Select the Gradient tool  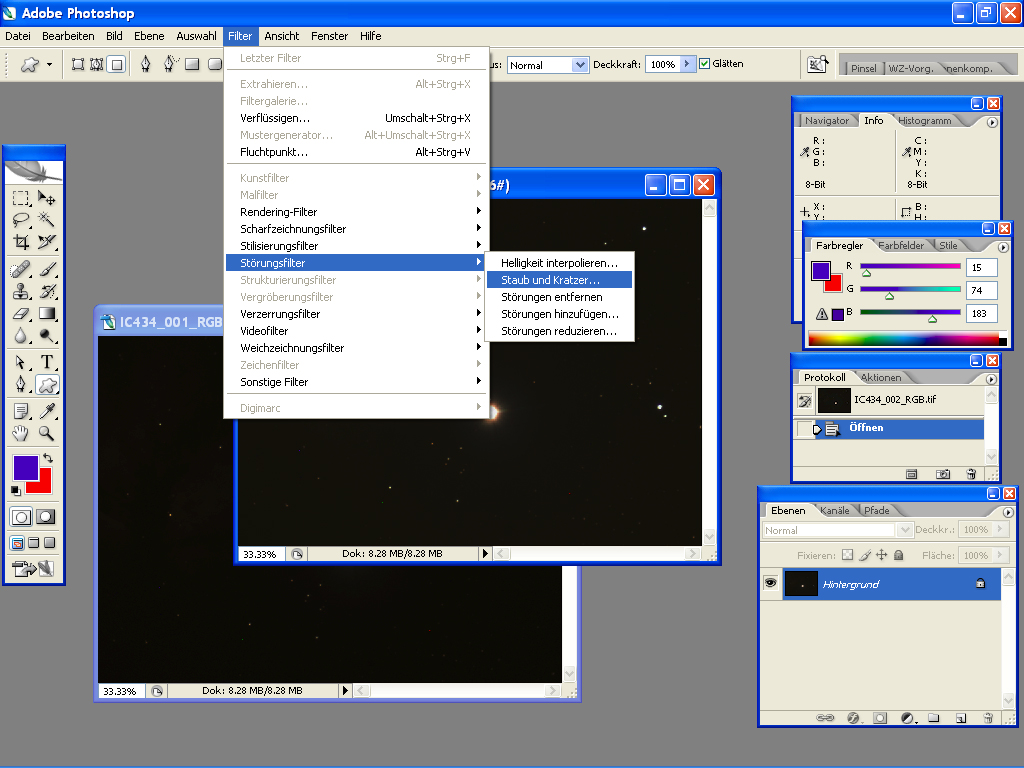click(x=46, y=313)
